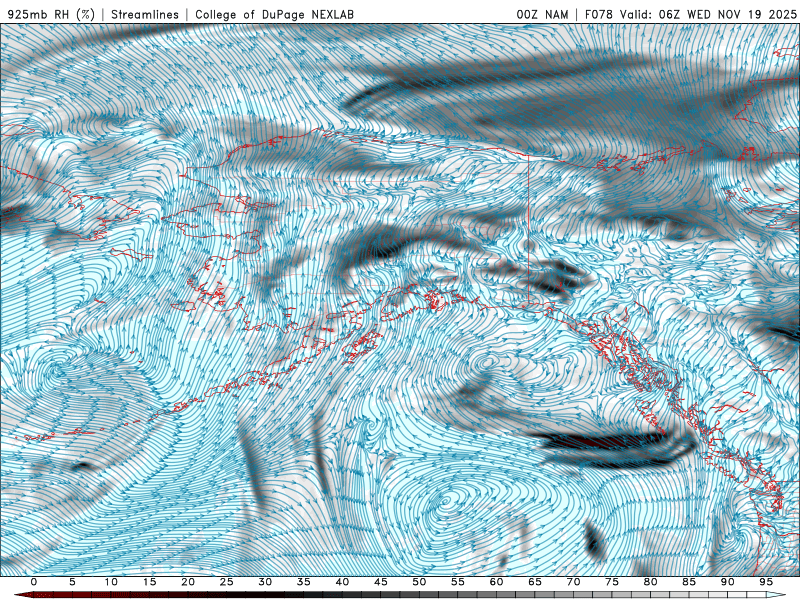Viewport: 800px width, 600px height.
Task: Click the "40" value on the RH scale
Action: tap(342, 582)
